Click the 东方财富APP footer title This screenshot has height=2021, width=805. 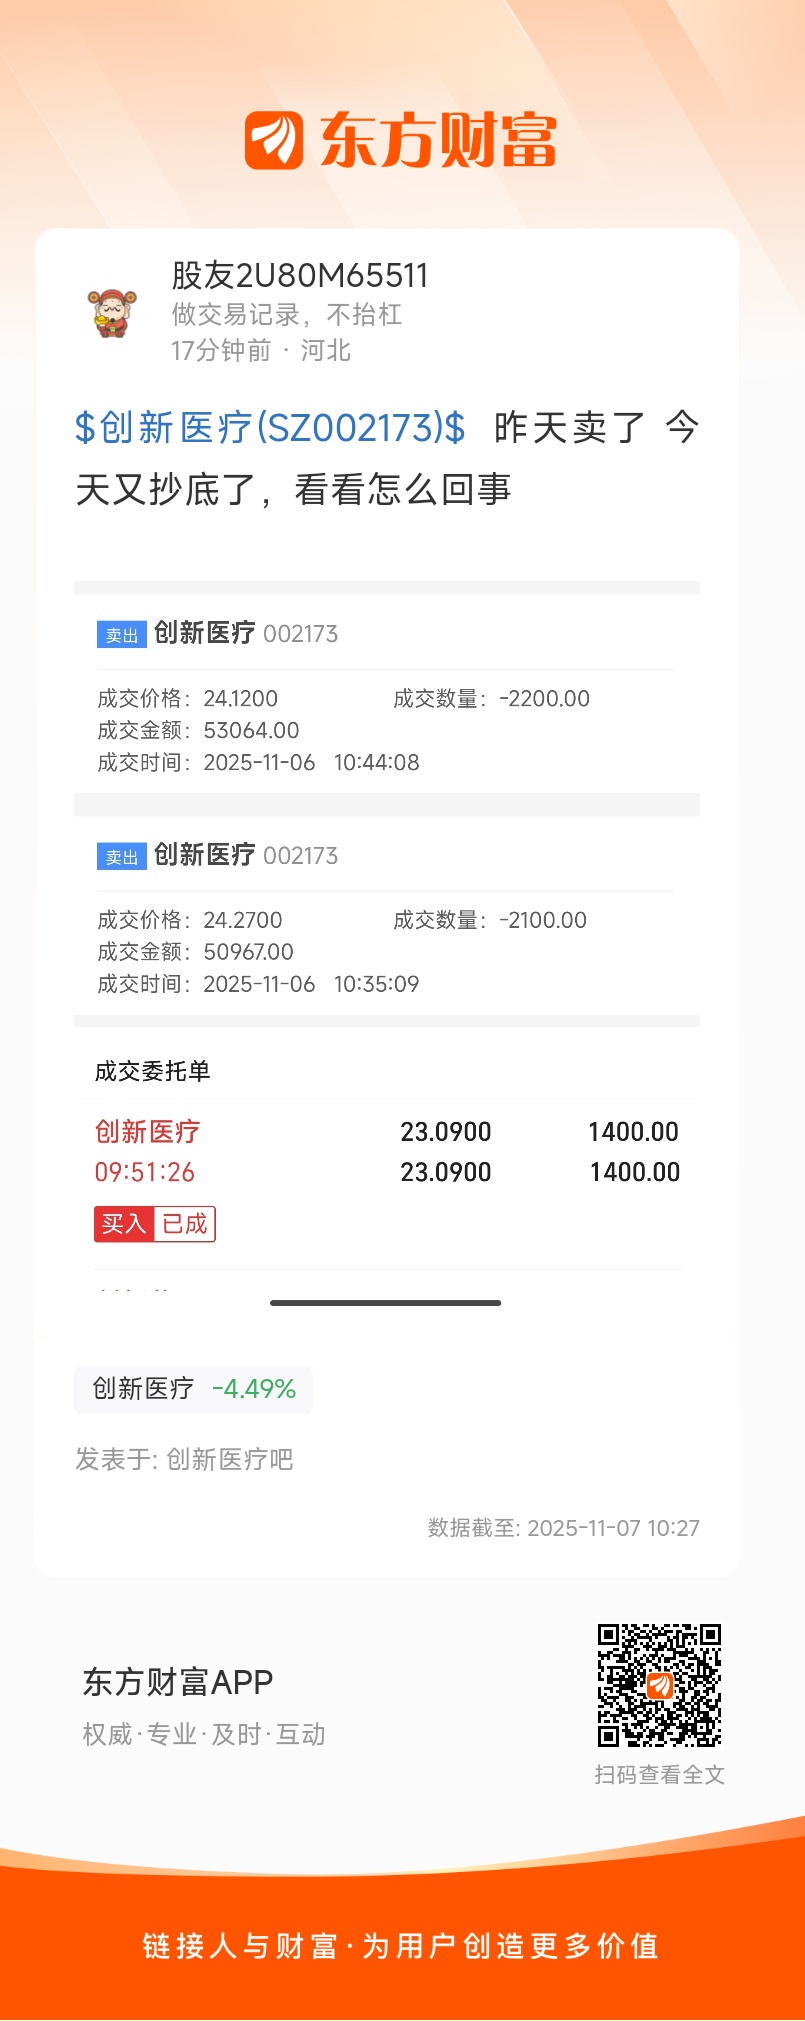[x=178, y=1682]
